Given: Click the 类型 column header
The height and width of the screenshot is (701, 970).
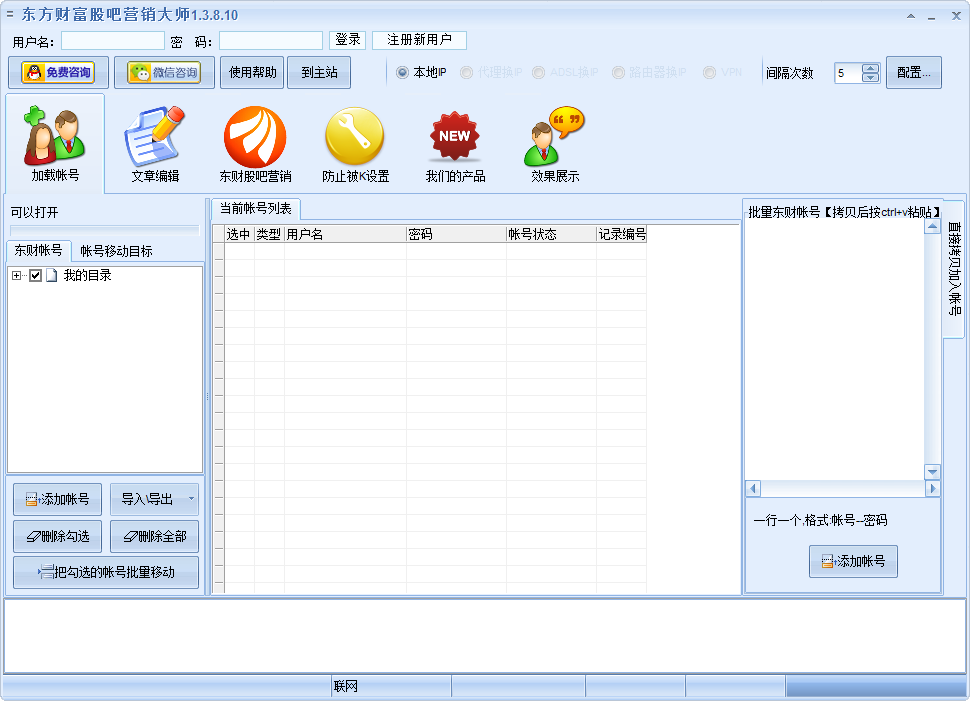Looking at the screenshot, I should (269, 234).
